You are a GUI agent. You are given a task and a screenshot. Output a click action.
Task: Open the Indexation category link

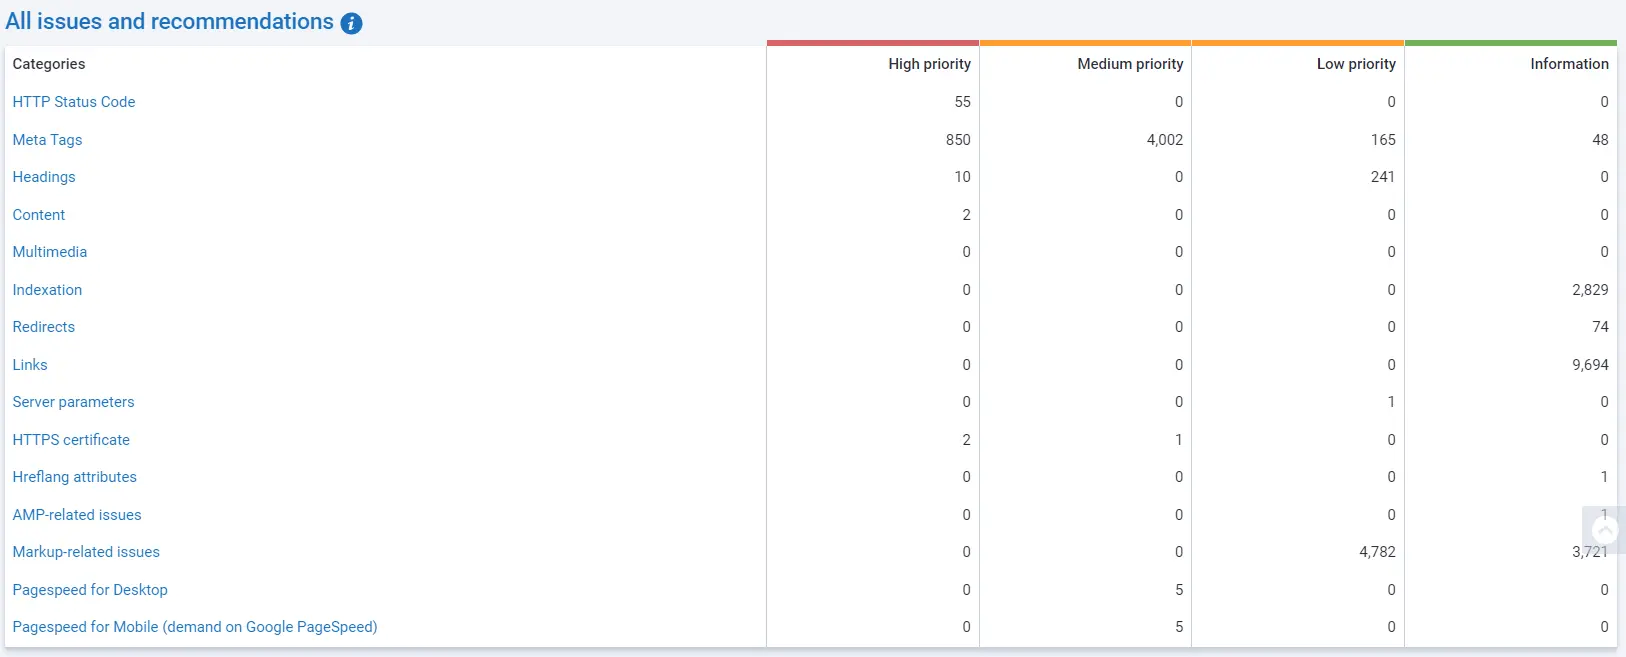click(47, 290)
